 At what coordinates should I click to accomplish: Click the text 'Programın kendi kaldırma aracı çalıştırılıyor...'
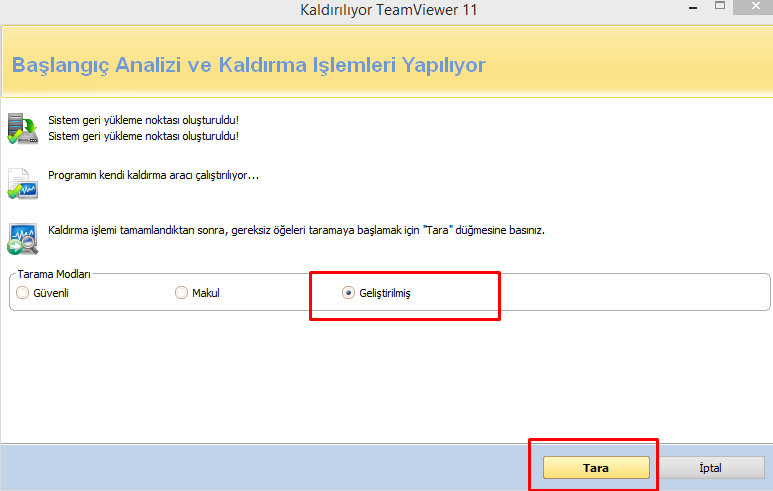[153, 175]
